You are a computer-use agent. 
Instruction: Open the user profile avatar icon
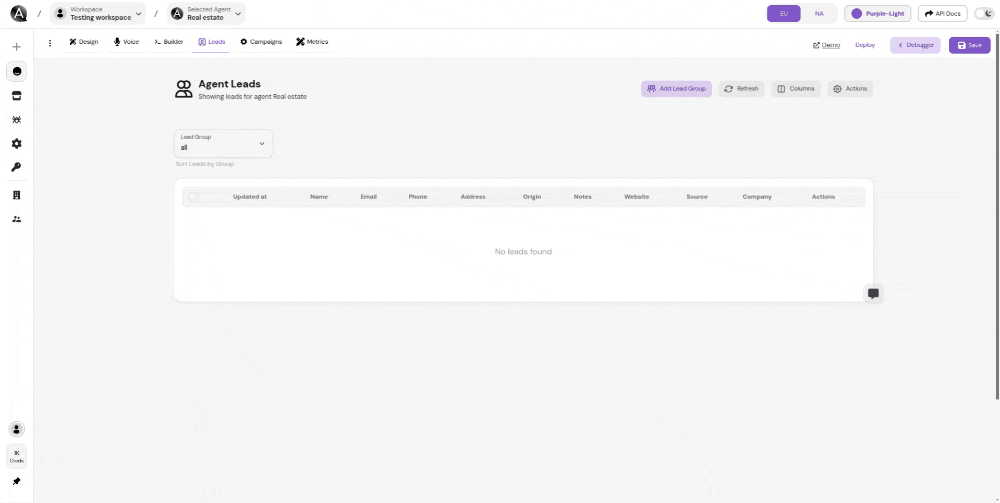pos(17,428)
